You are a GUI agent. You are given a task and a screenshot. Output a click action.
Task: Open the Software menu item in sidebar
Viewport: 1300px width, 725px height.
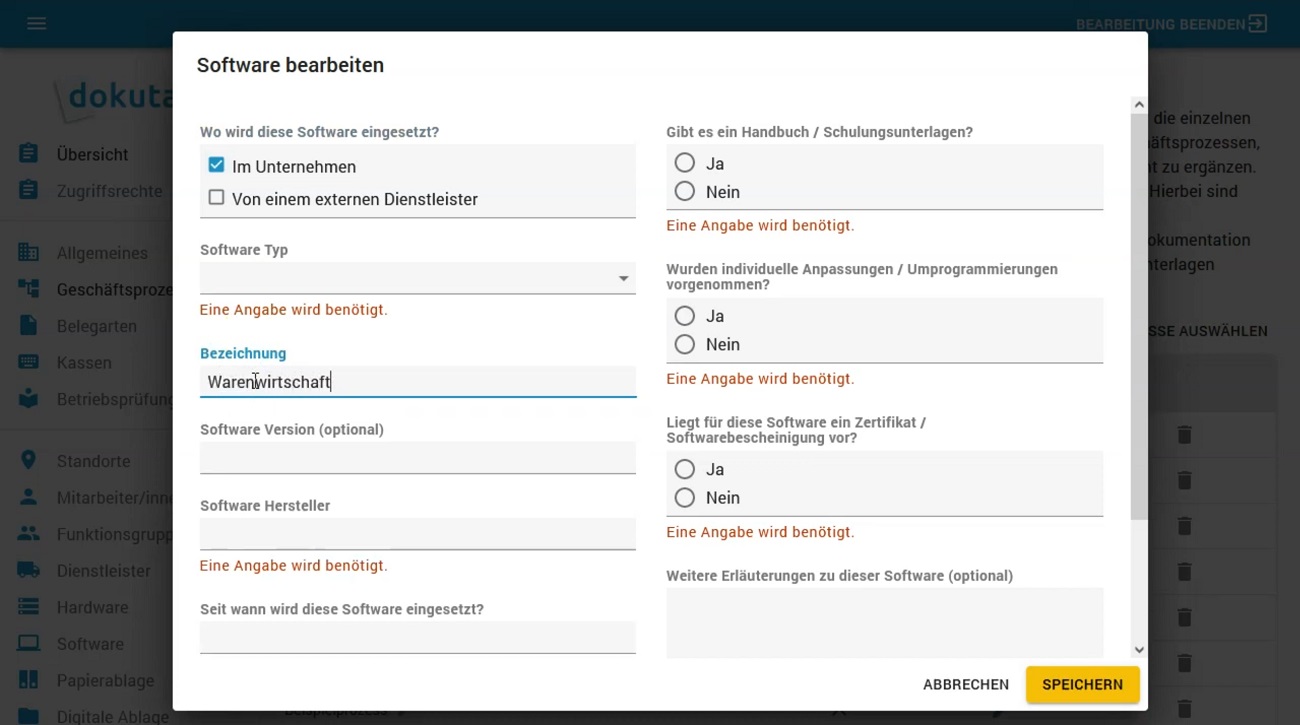[90, 644]
